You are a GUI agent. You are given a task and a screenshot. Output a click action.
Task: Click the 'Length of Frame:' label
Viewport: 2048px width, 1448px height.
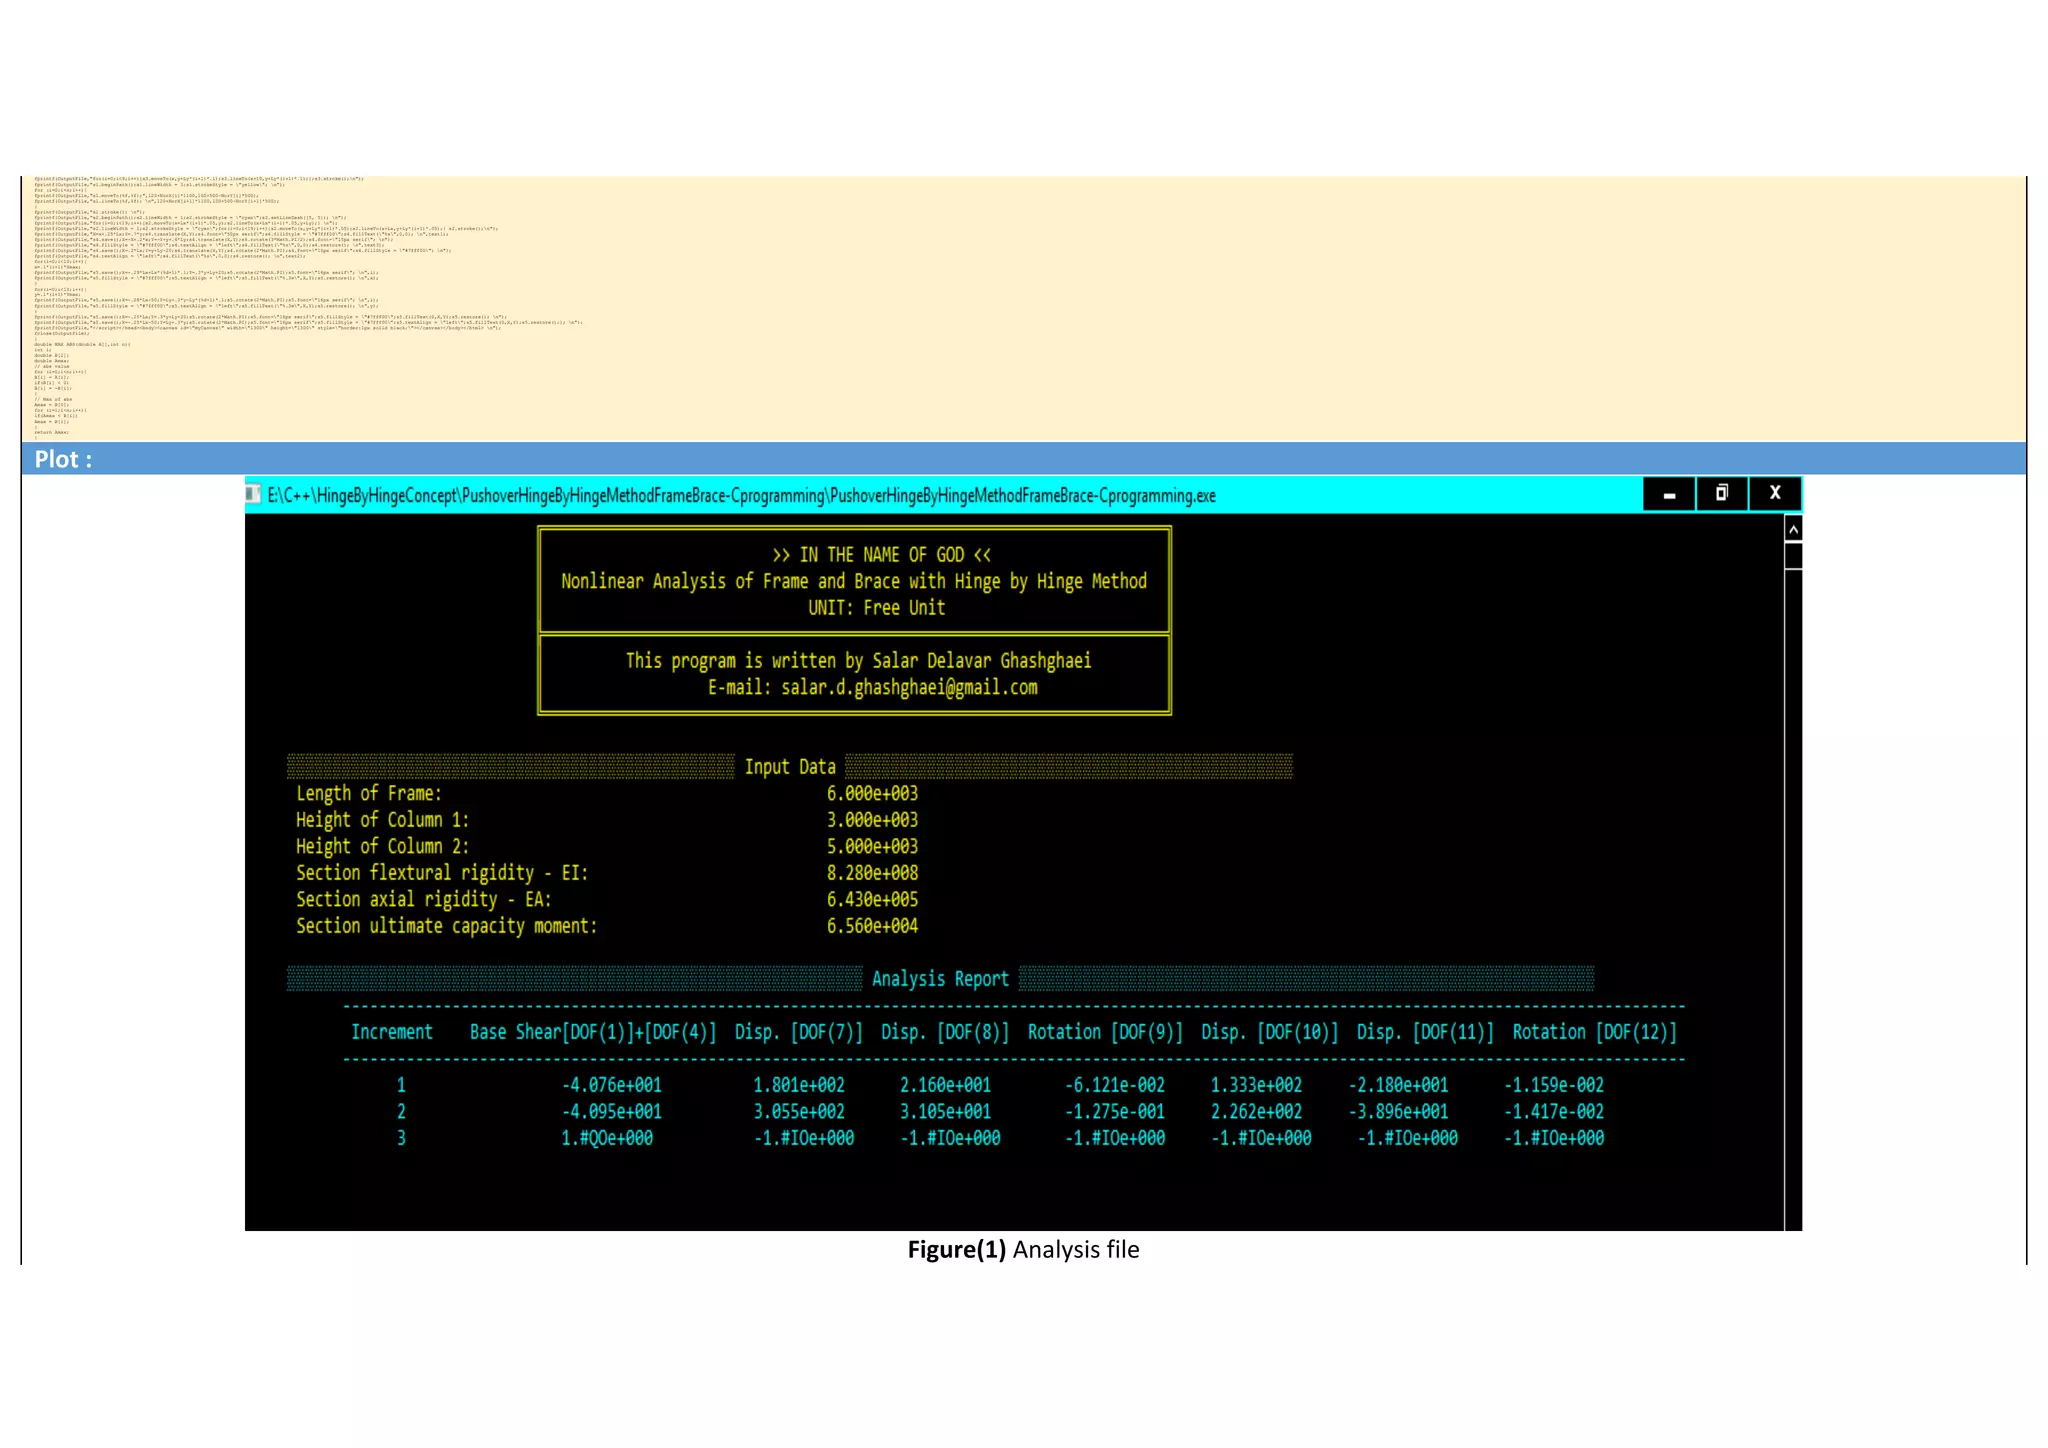[368, 793]
